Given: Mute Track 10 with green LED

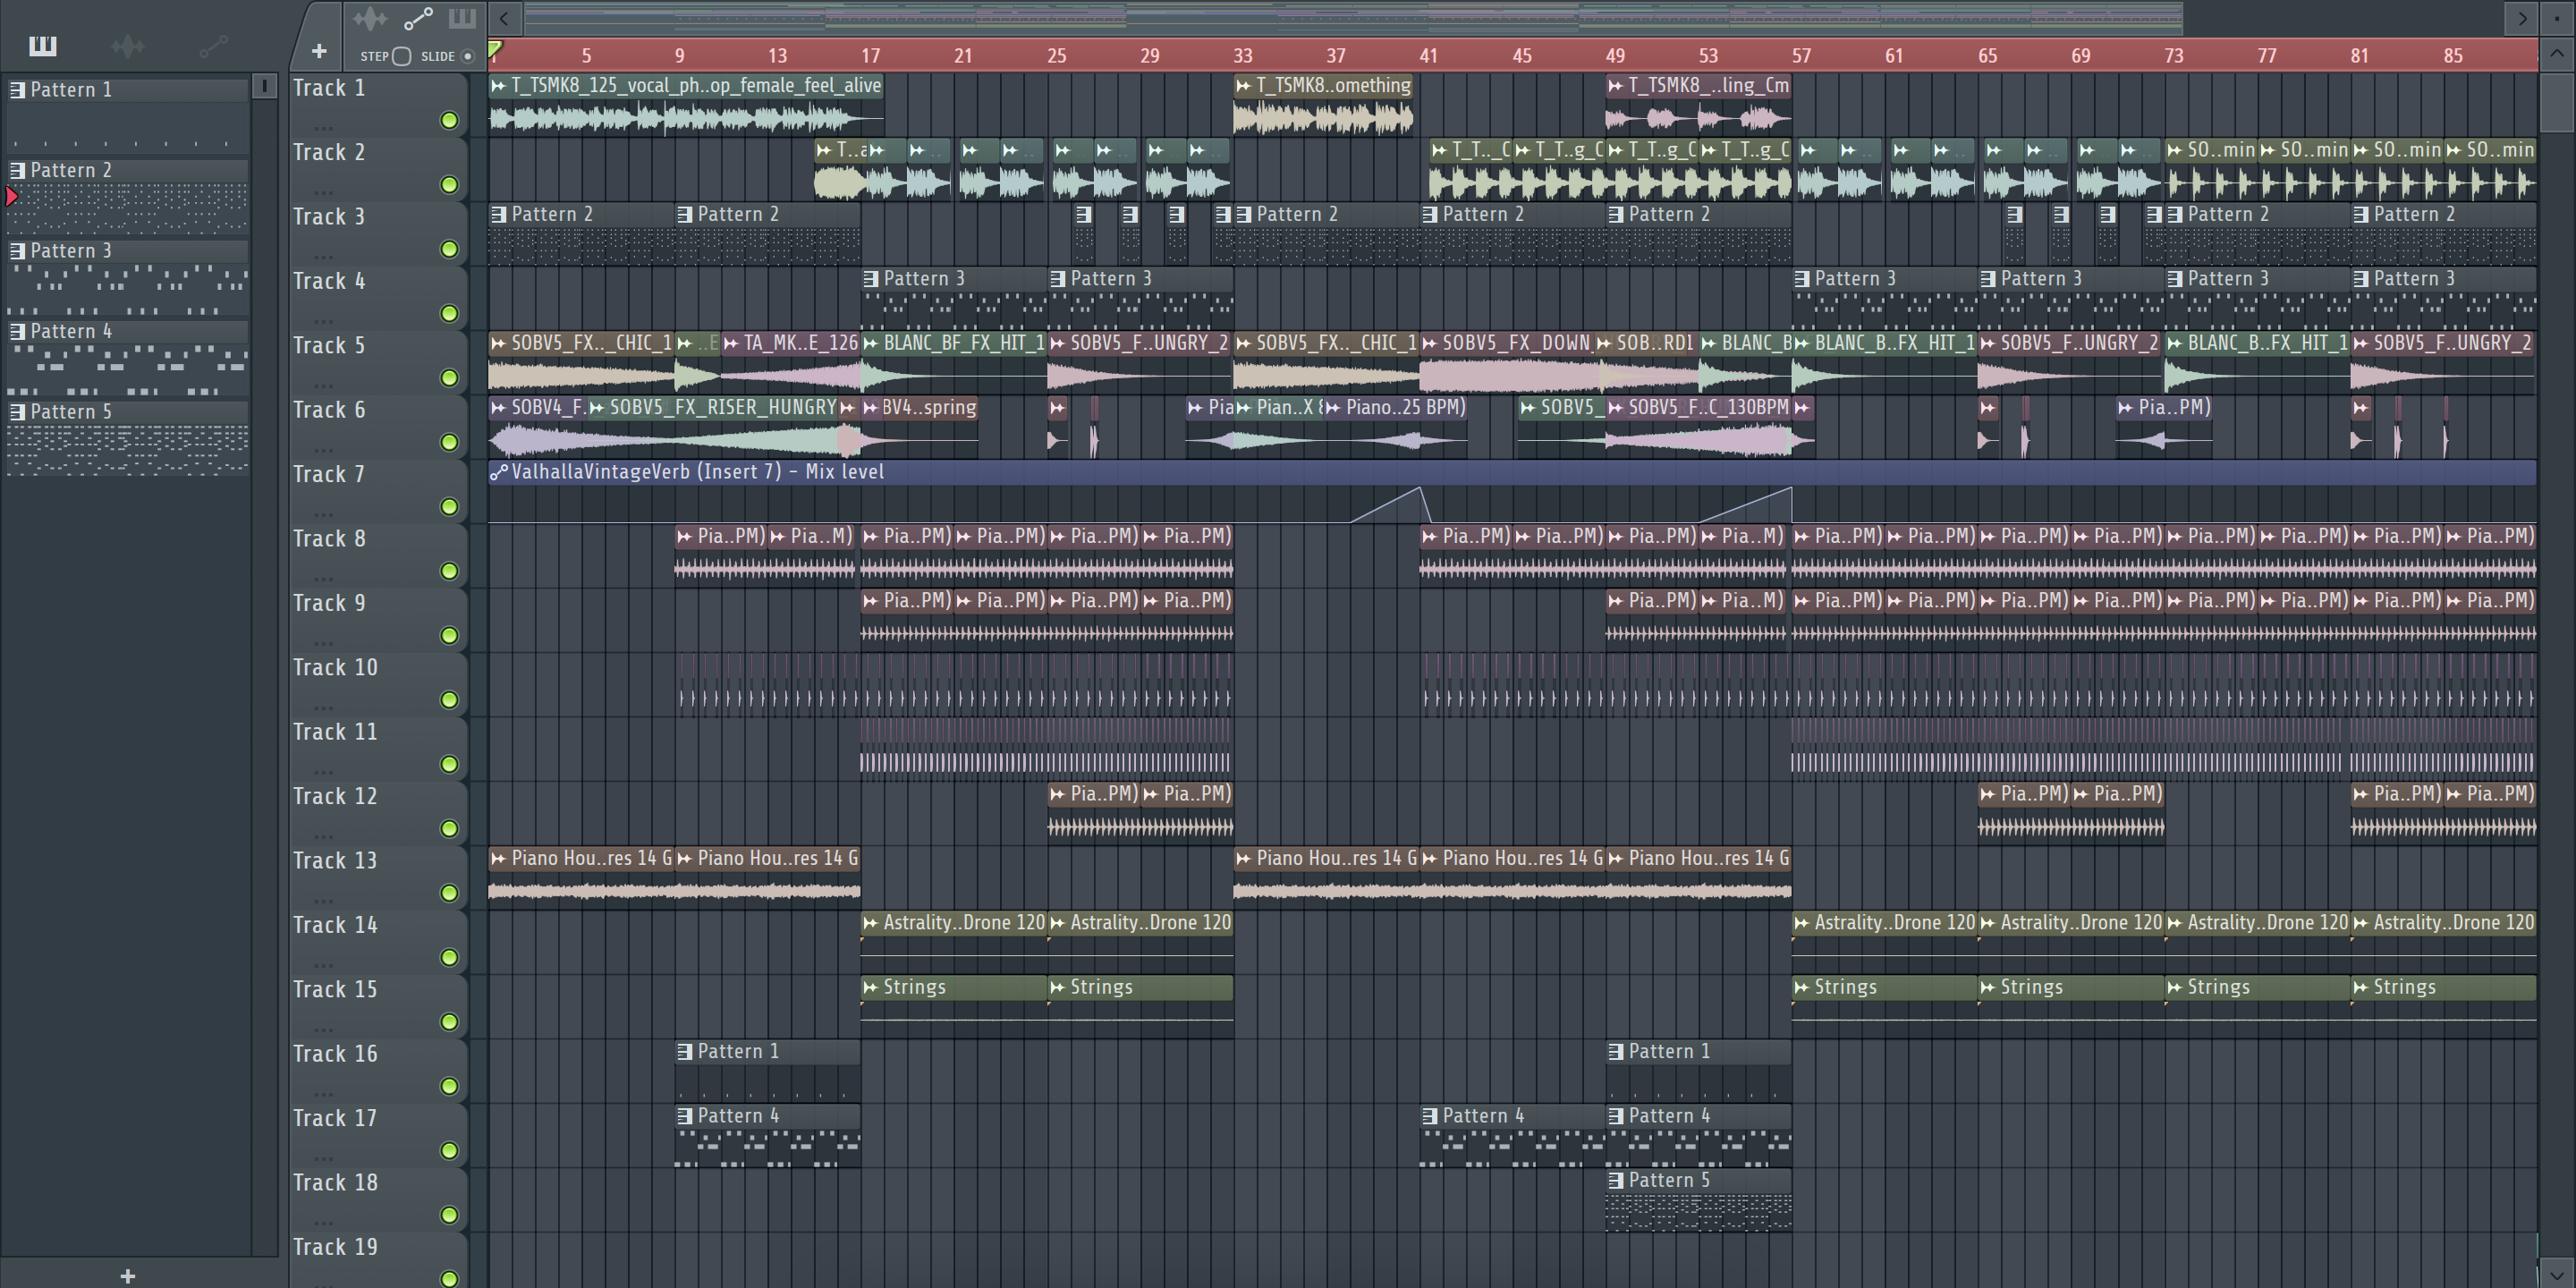Looking at the screenshot, I should (x=450, y=700).
